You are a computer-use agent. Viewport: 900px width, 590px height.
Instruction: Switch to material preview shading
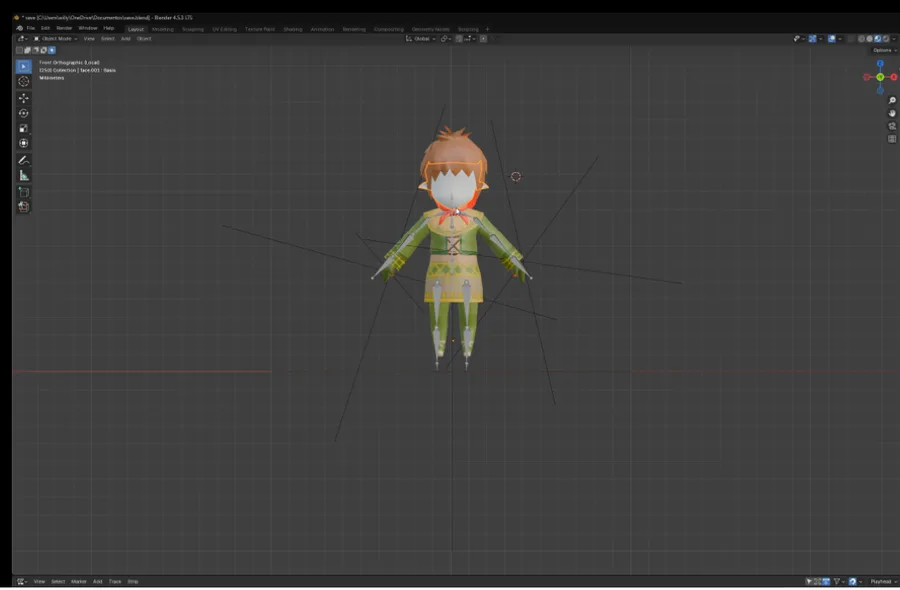point(878,38)
